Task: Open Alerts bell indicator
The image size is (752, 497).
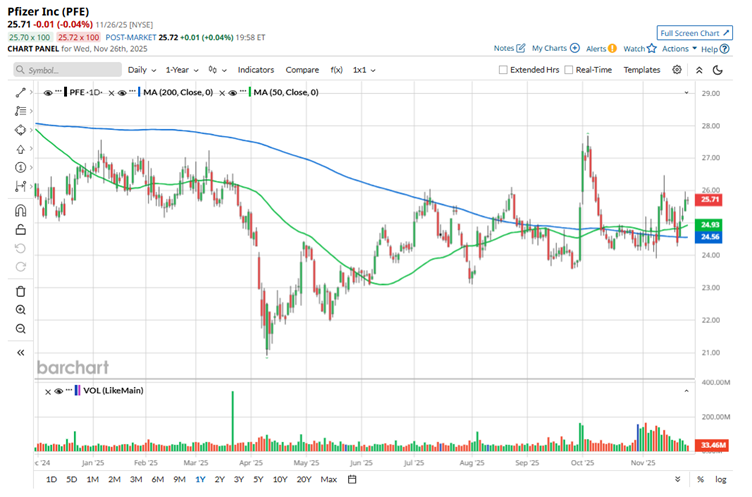Action: 612,48
